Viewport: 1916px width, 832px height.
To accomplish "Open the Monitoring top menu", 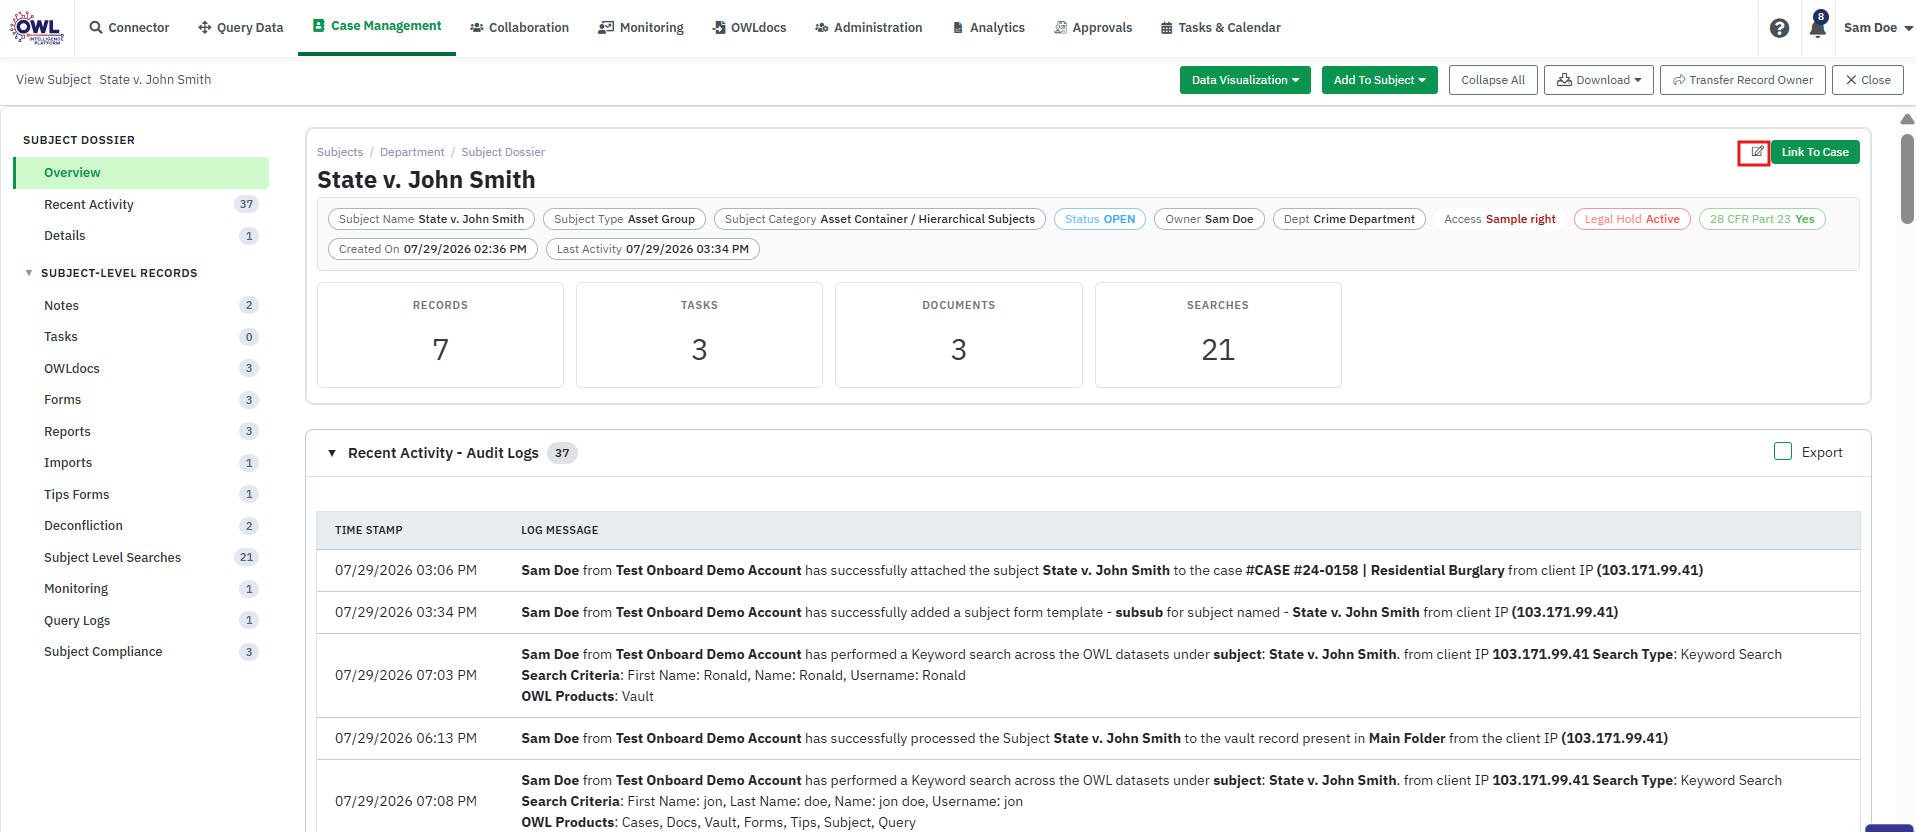I will 641,28.
